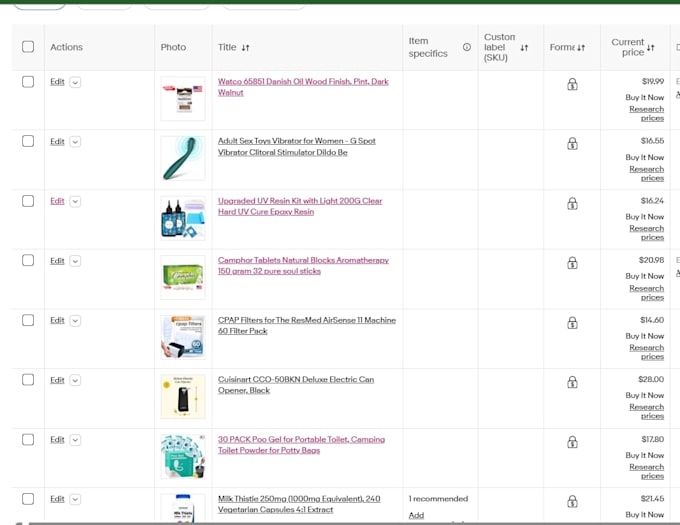Image resolution: width=680 pixels, height=525 pixels.
Task: Sort listings by Title using sort arrows
Action: pyautogui.click(x=245, y=48)
